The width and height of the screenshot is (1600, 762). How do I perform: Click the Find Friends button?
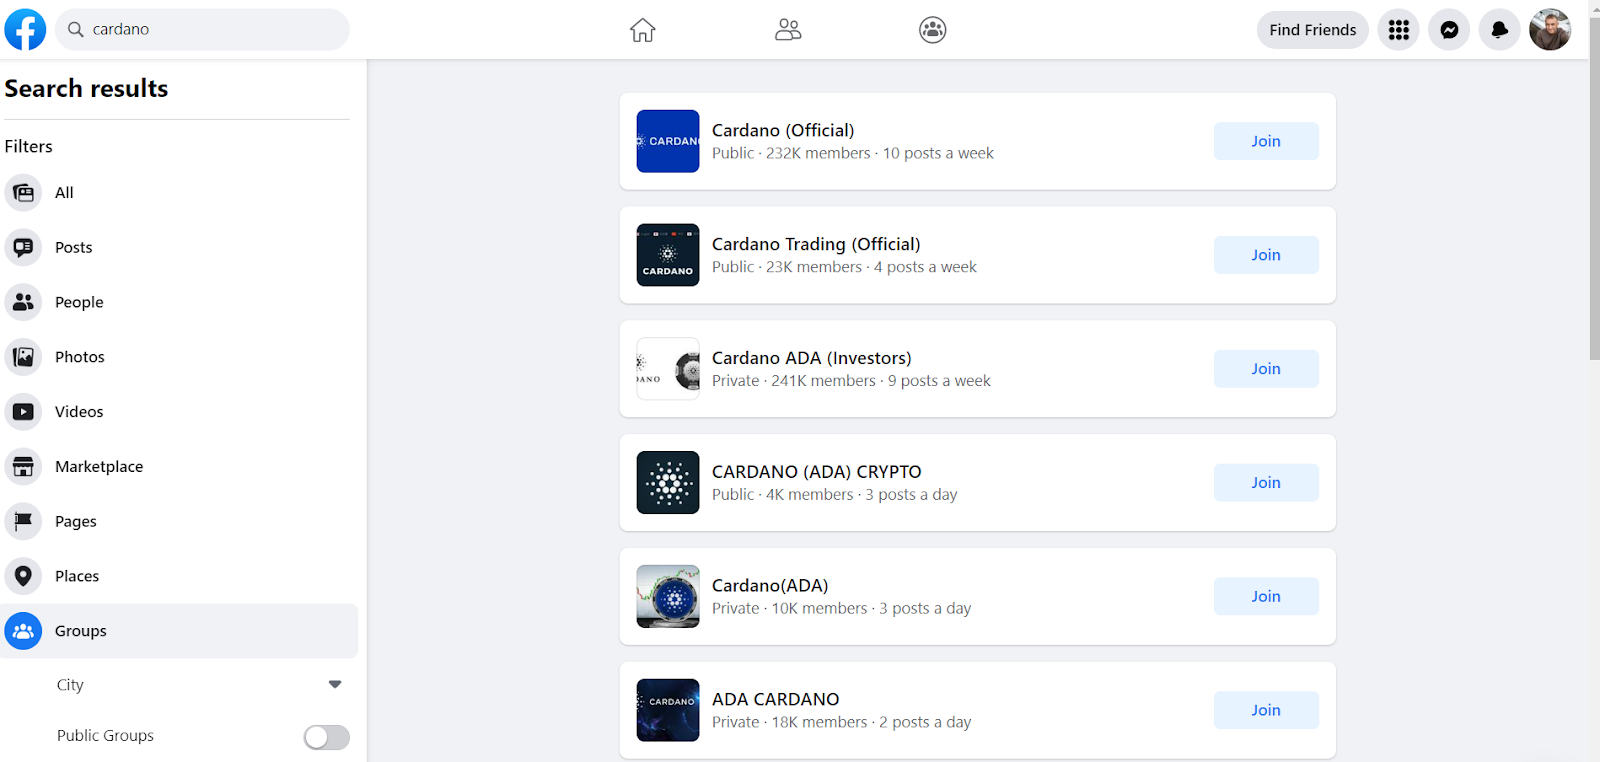pyautogui.click(x=1313, y=30)
